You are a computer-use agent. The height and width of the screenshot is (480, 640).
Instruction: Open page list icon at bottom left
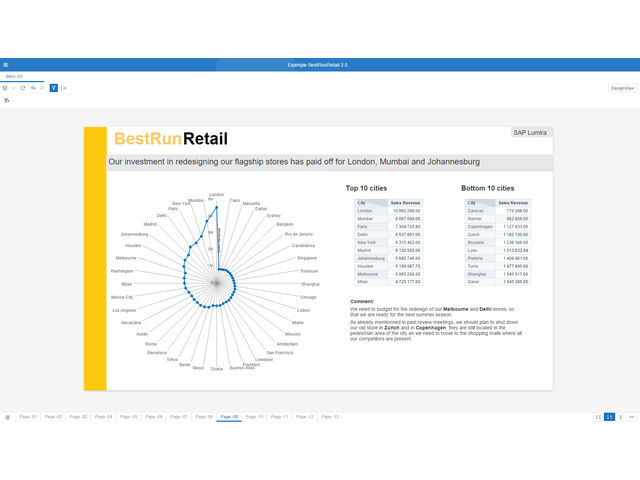pyautogui.click(x=7, y=416)
